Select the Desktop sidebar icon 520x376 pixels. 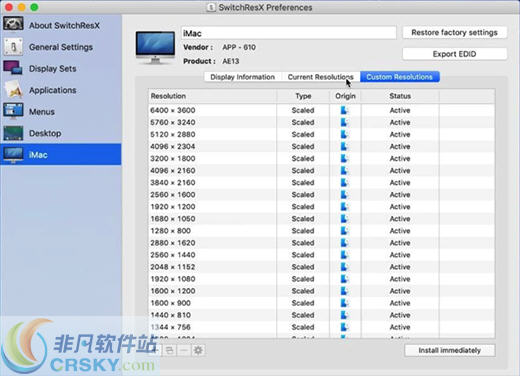(13, 133)
